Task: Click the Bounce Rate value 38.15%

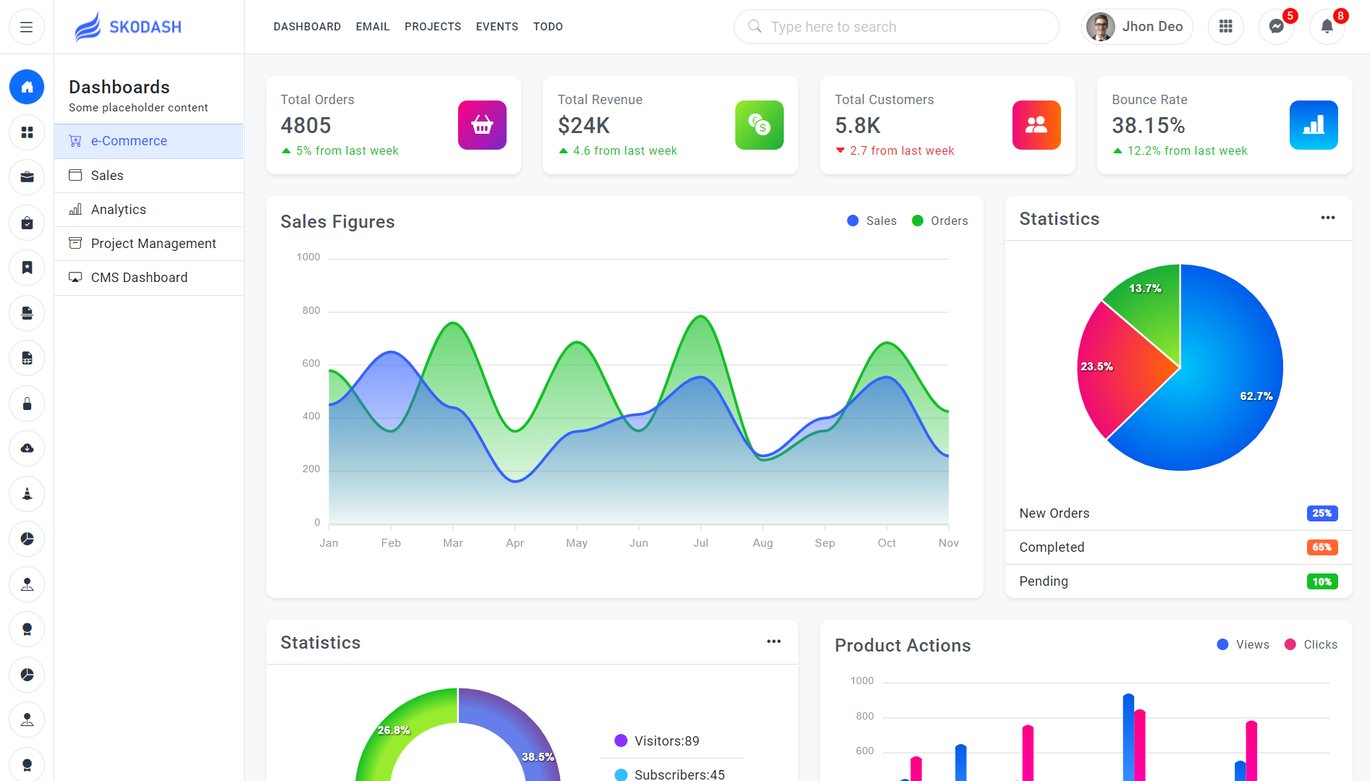Action: [1149, 125]
